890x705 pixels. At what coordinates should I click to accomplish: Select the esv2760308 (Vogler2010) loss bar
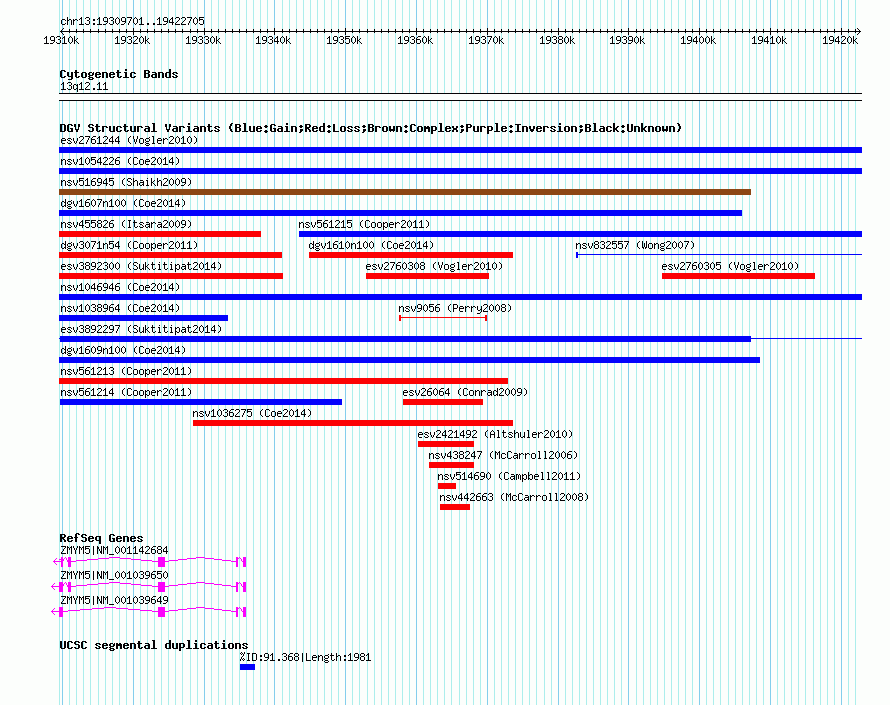pyautogui.click(x=427, y=276)
